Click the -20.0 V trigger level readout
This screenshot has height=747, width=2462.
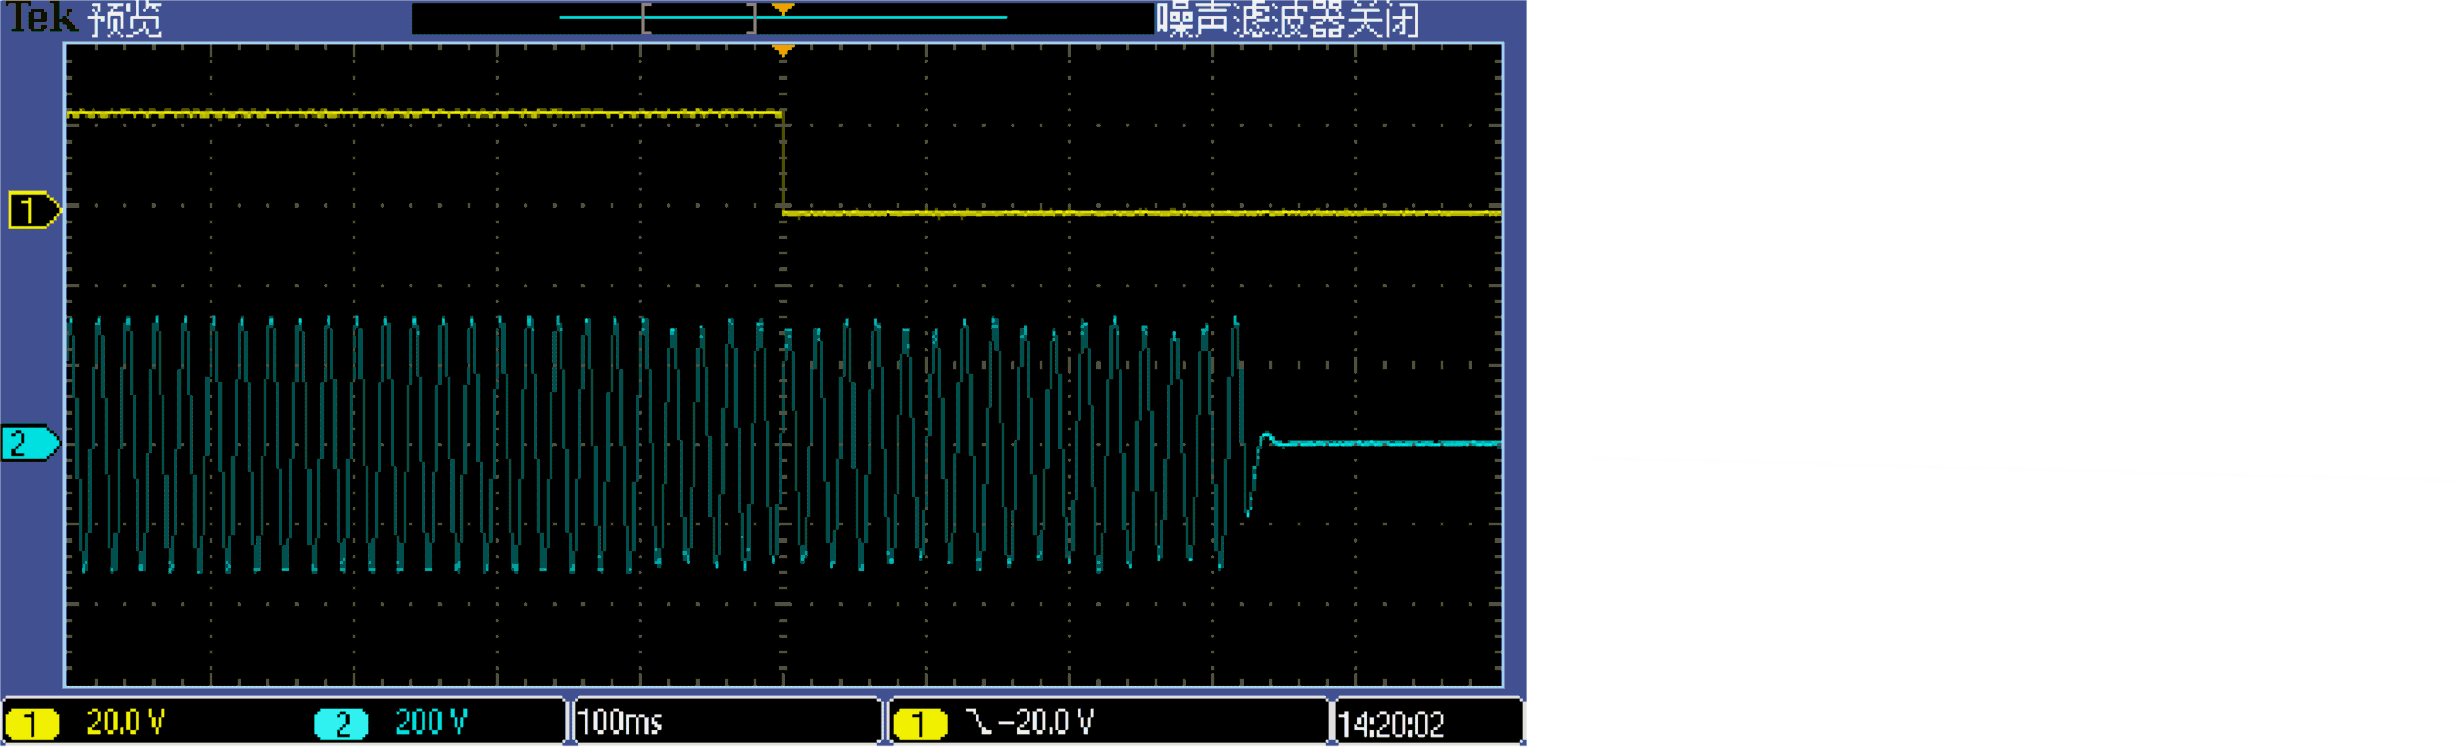(x=1046, y=722)
